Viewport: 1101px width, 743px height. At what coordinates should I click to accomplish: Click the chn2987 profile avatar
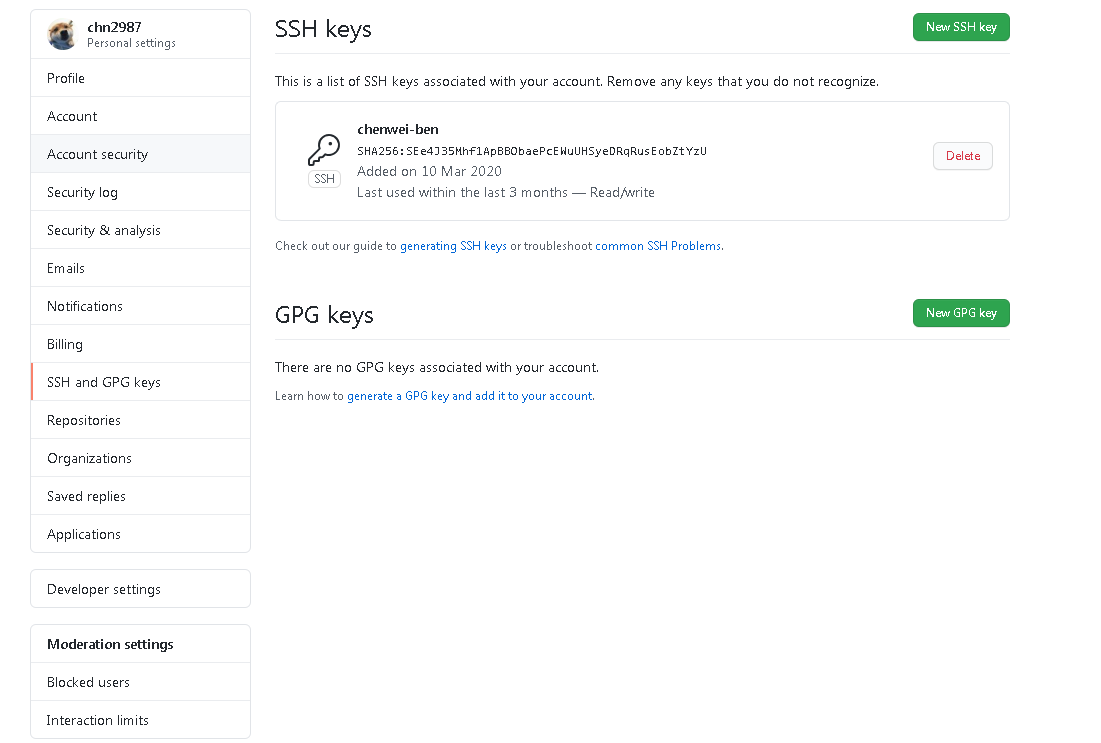(x=62, y=35)
